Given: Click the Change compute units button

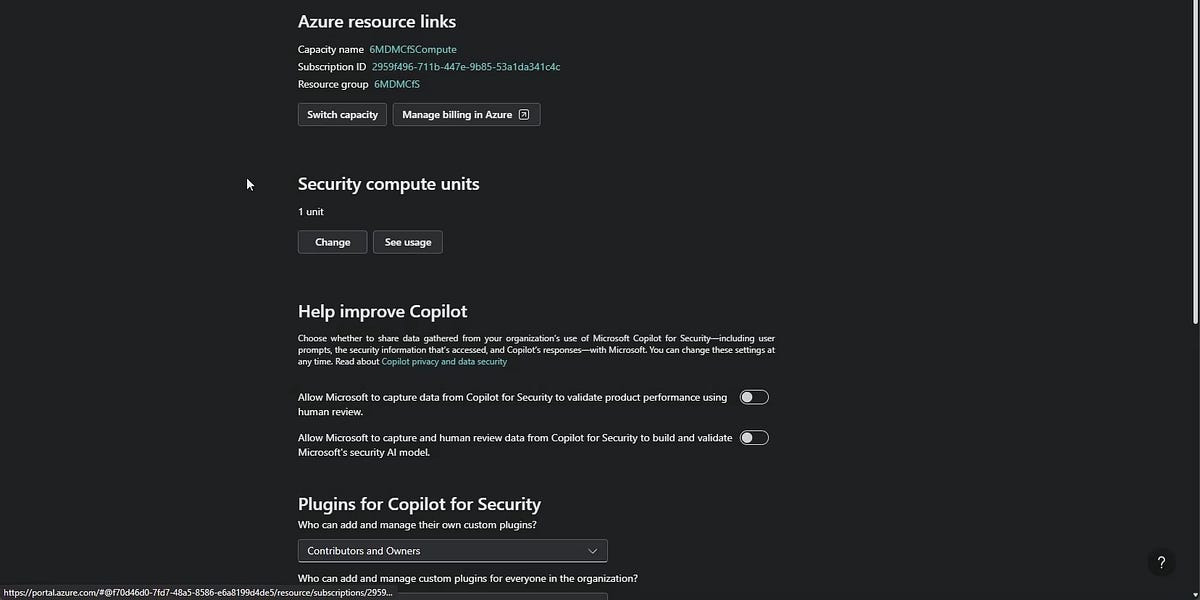Looking at the screenshot, I should [x=333, y=242].
